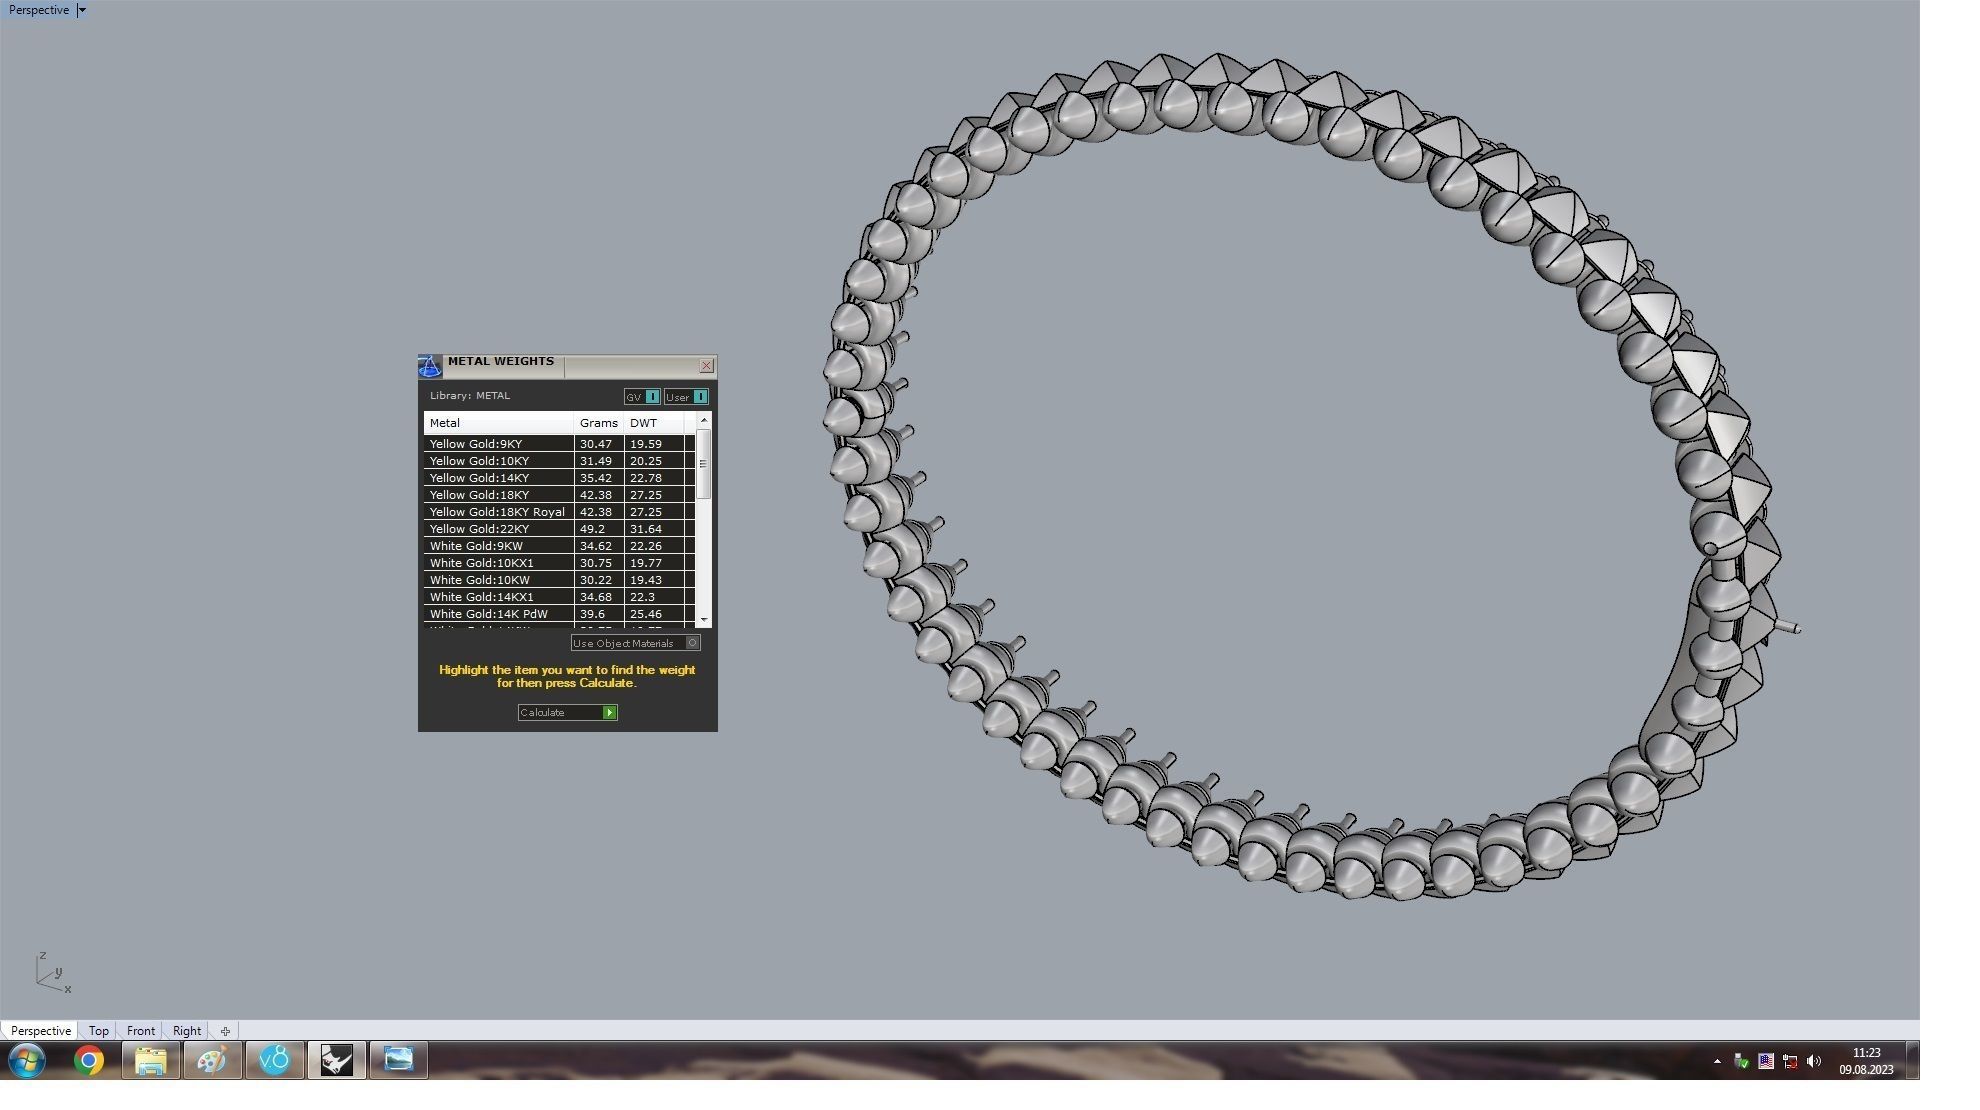Image resolution: width=1980 pixels, height=1110 pixels.
Task: Click the Safely Remove Hardware tray icon
Action: pos(1741,1062)
